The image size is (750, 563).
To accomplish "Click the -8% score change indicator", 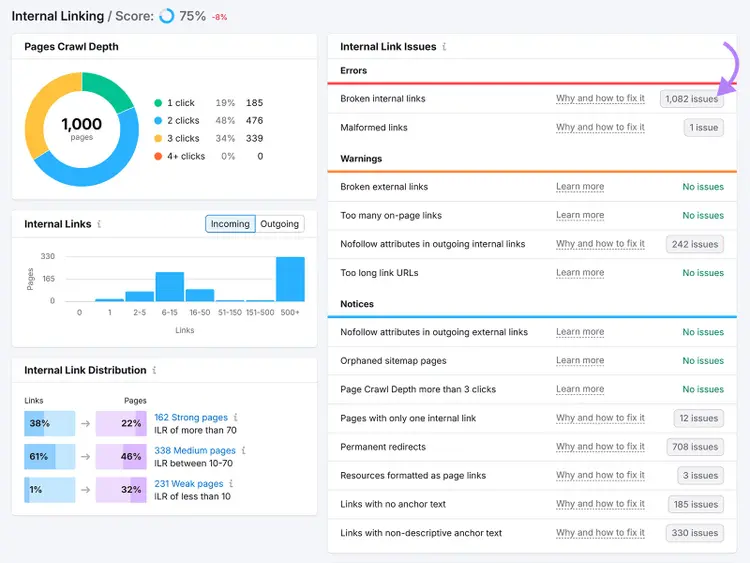I will point(220,17).
